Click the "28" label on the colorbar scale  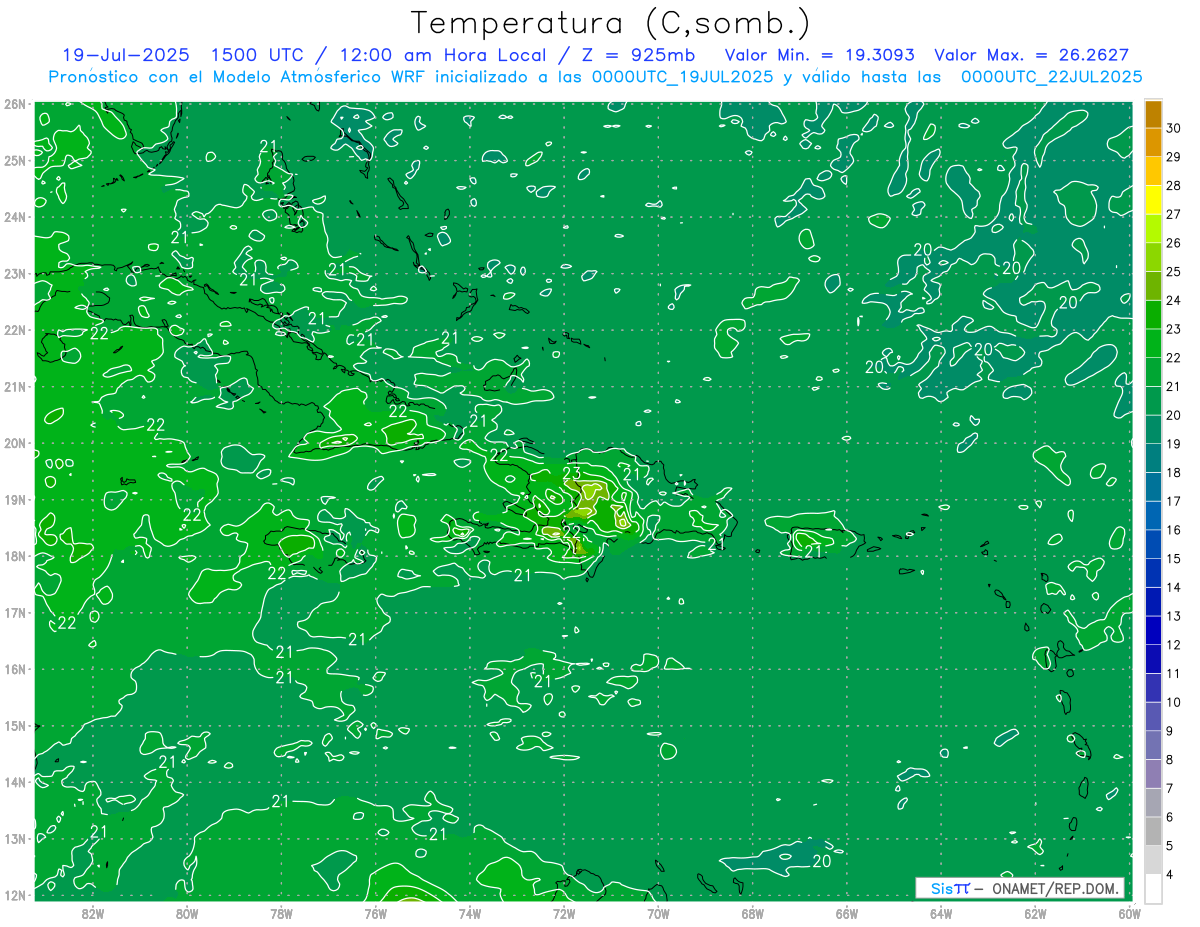pos(1174,186)
